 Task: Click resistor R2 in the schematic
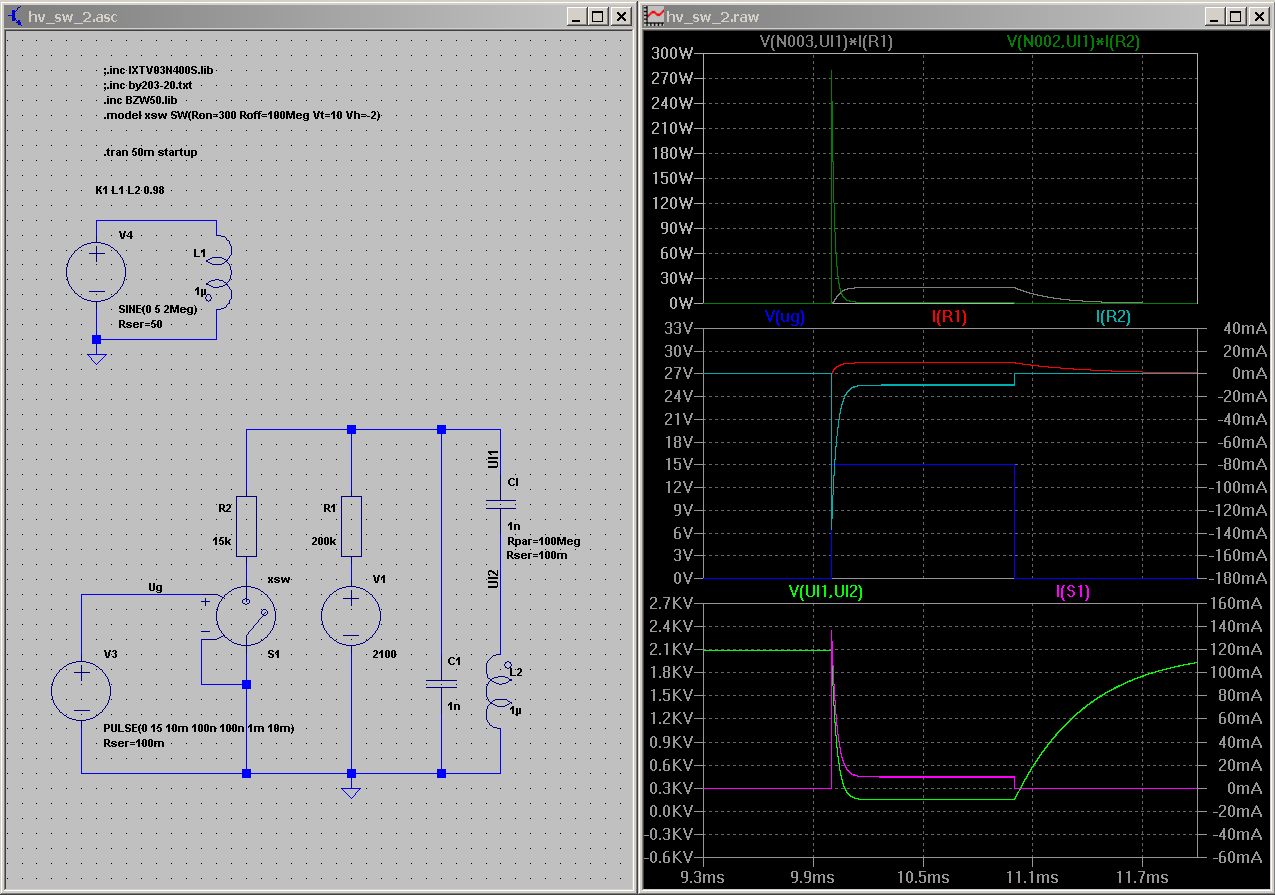(x=246, y=526)
